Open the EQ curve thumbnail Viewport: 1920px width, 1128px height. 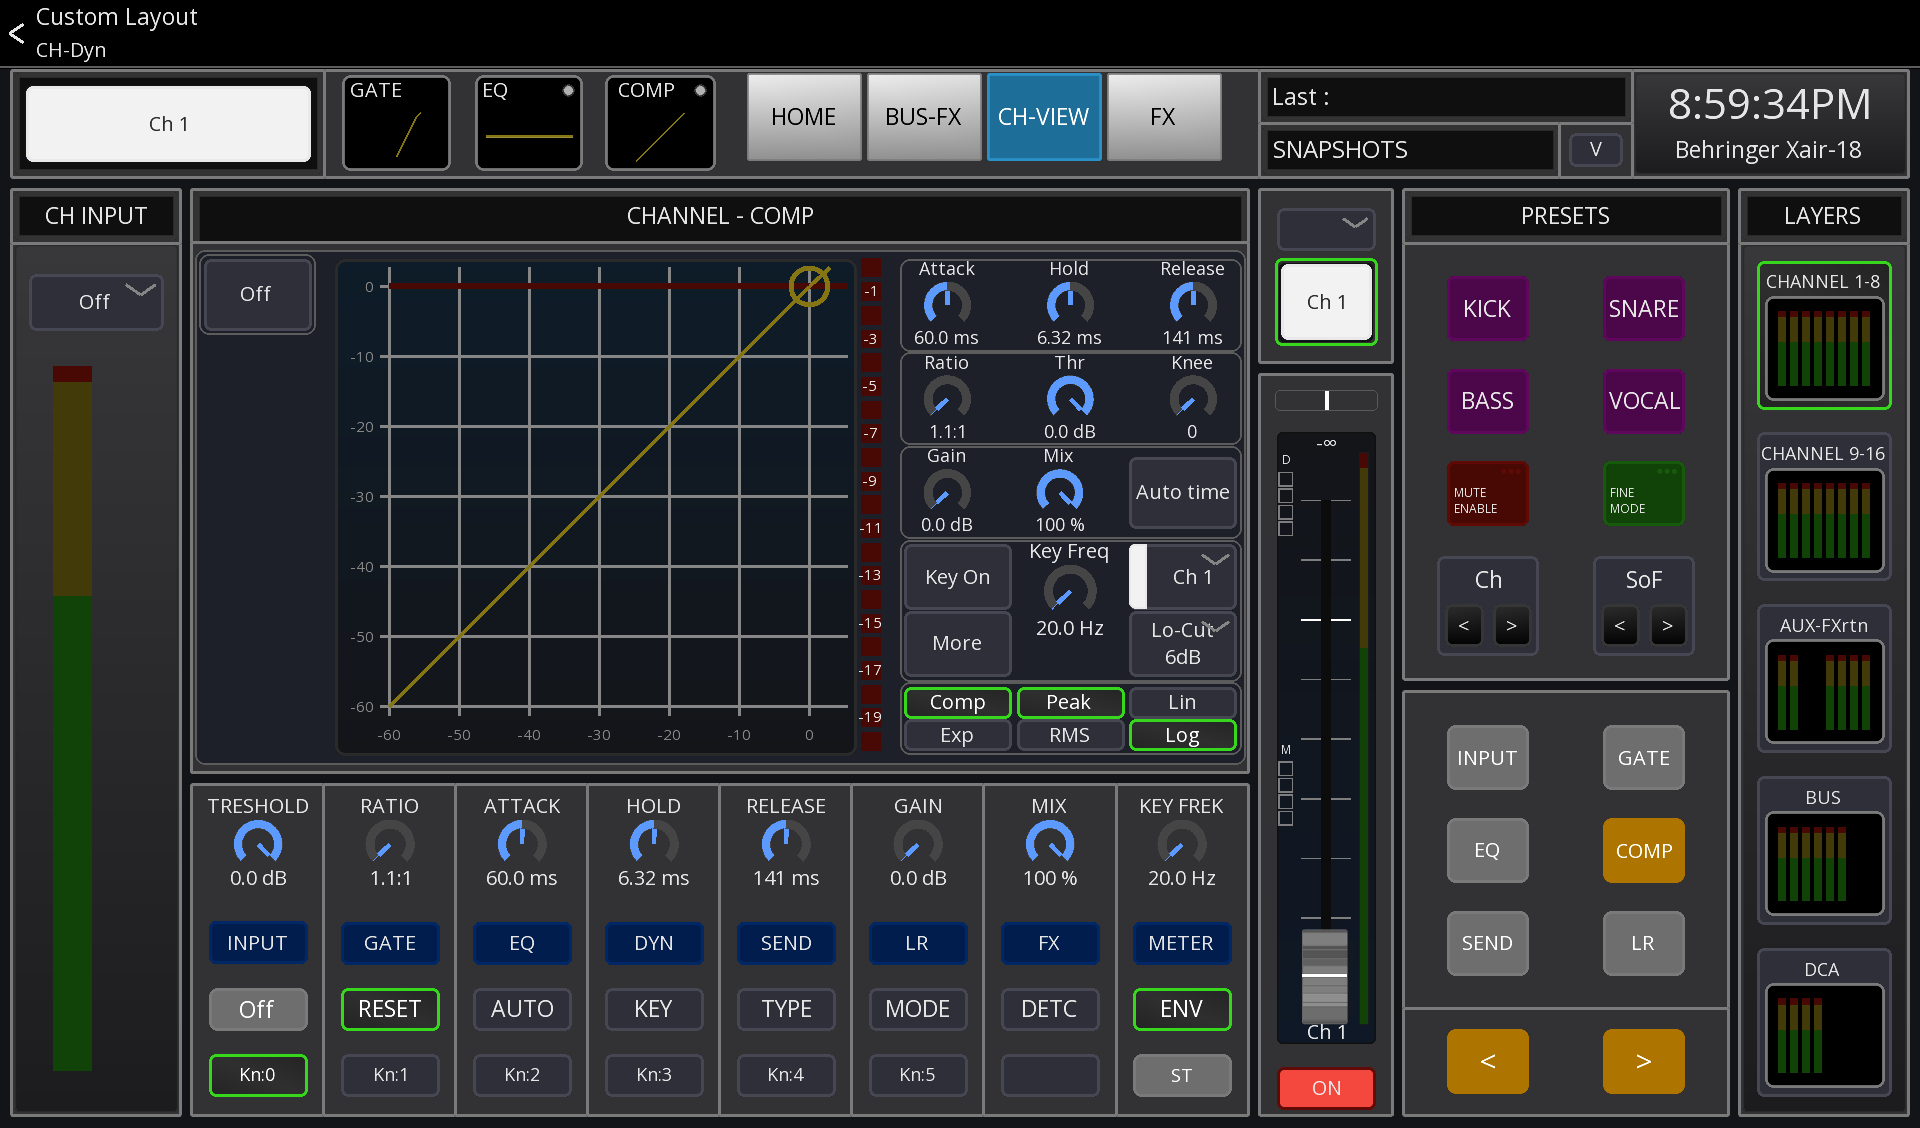[x=529, y=123]
